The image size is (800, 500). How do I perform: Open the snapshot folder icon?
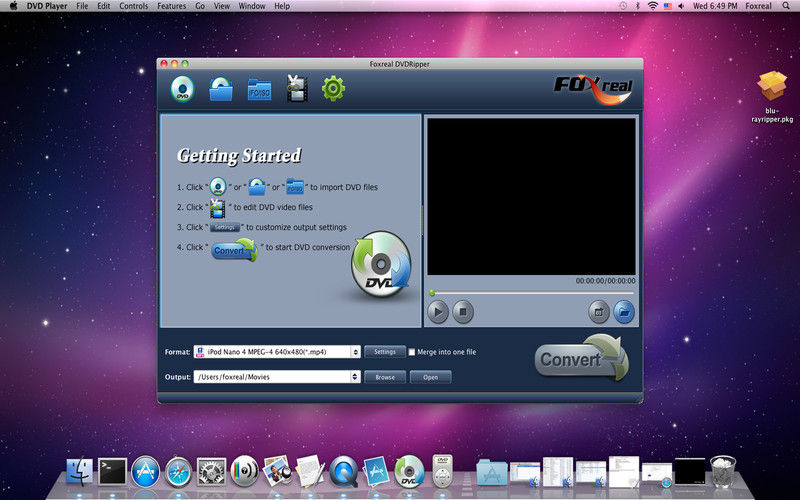624,312
